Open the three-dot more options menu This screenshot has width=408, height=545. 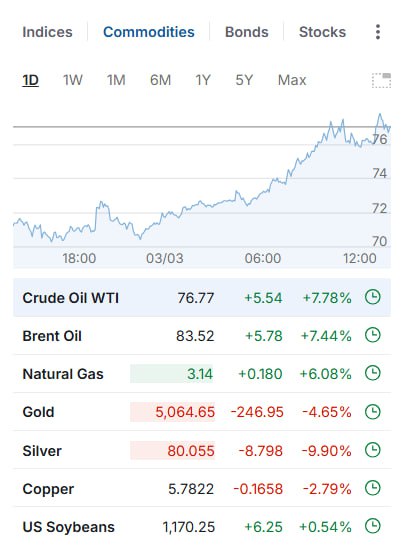[x=378, y=32]
